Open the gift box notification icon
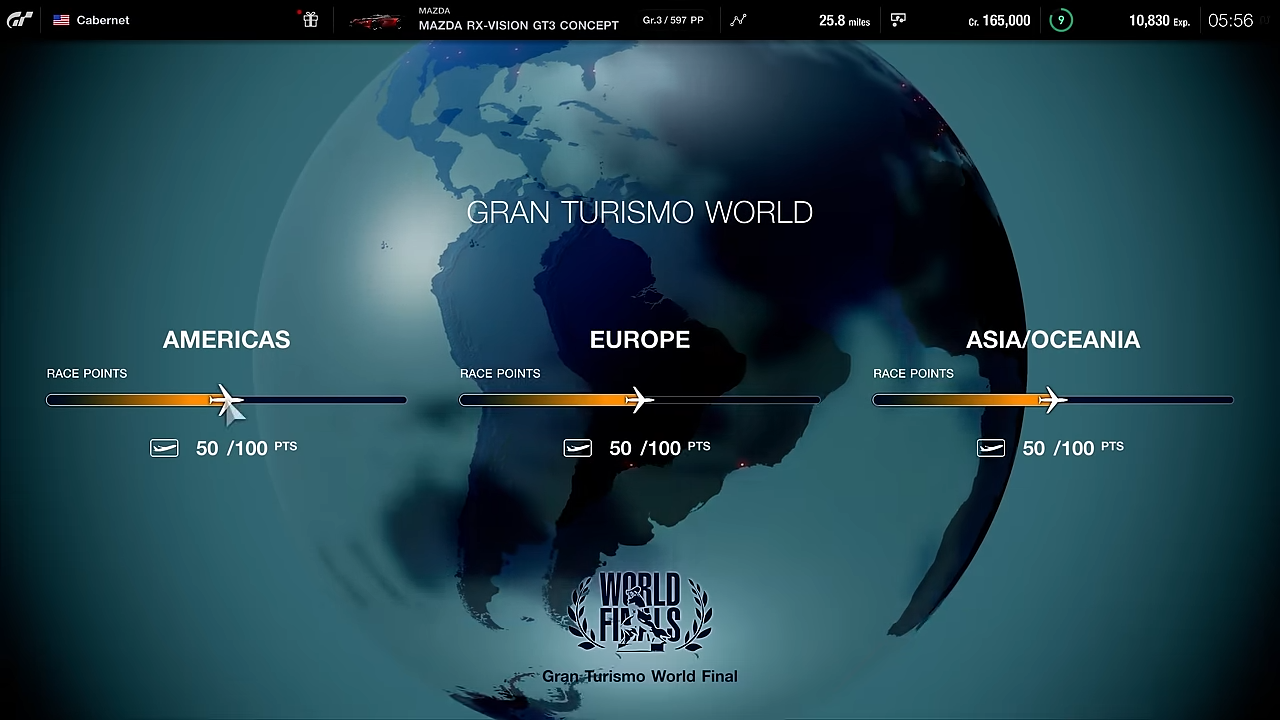 coord(311,20)
